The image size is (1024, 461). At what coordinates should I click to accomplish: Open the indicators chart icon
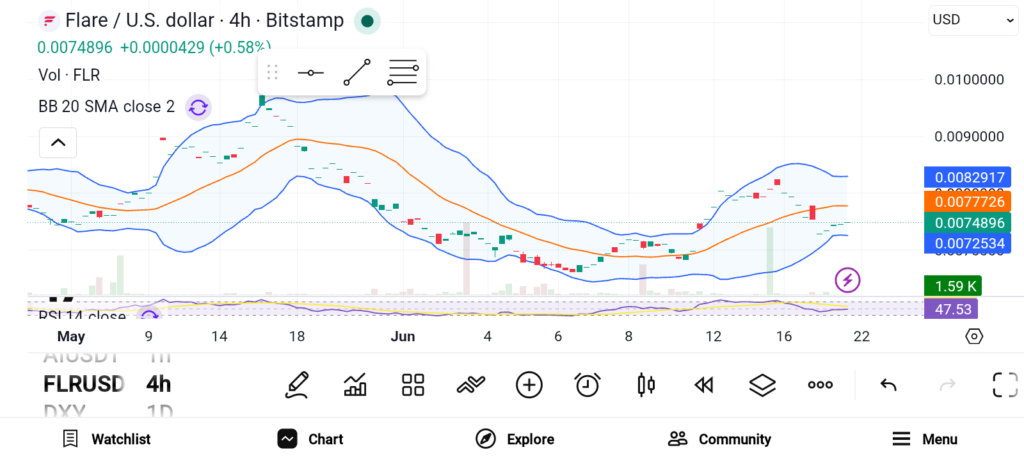355,385
